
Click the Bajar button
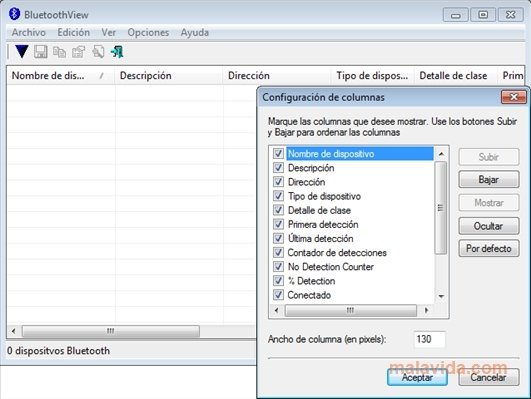489,180
